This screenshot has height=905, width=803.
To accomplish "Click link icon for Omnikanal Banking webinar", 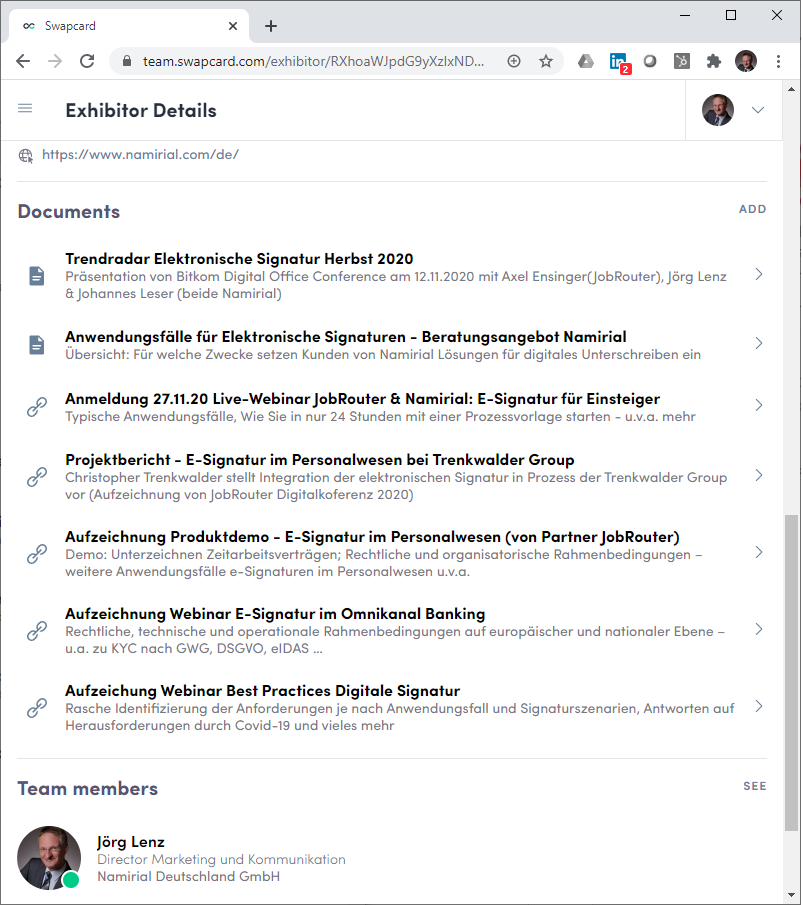I will 37,631.
